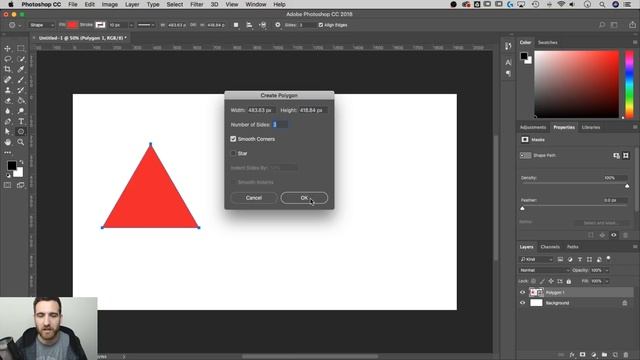Enable the Star checkbox
Screen dimensions: 640x360
[233, 153]
